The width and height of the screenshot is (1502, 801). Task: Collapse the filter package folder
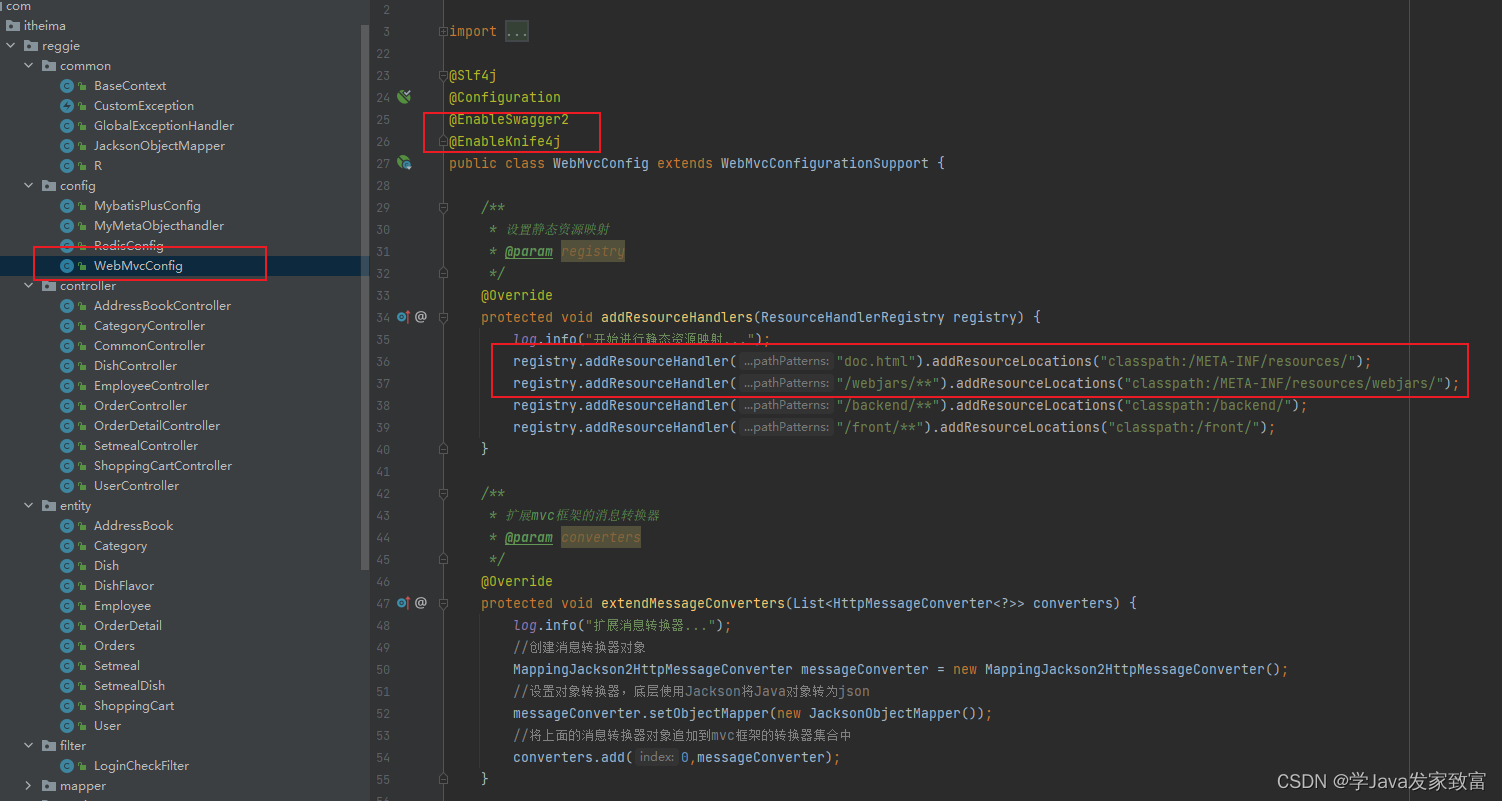point(29,746)
